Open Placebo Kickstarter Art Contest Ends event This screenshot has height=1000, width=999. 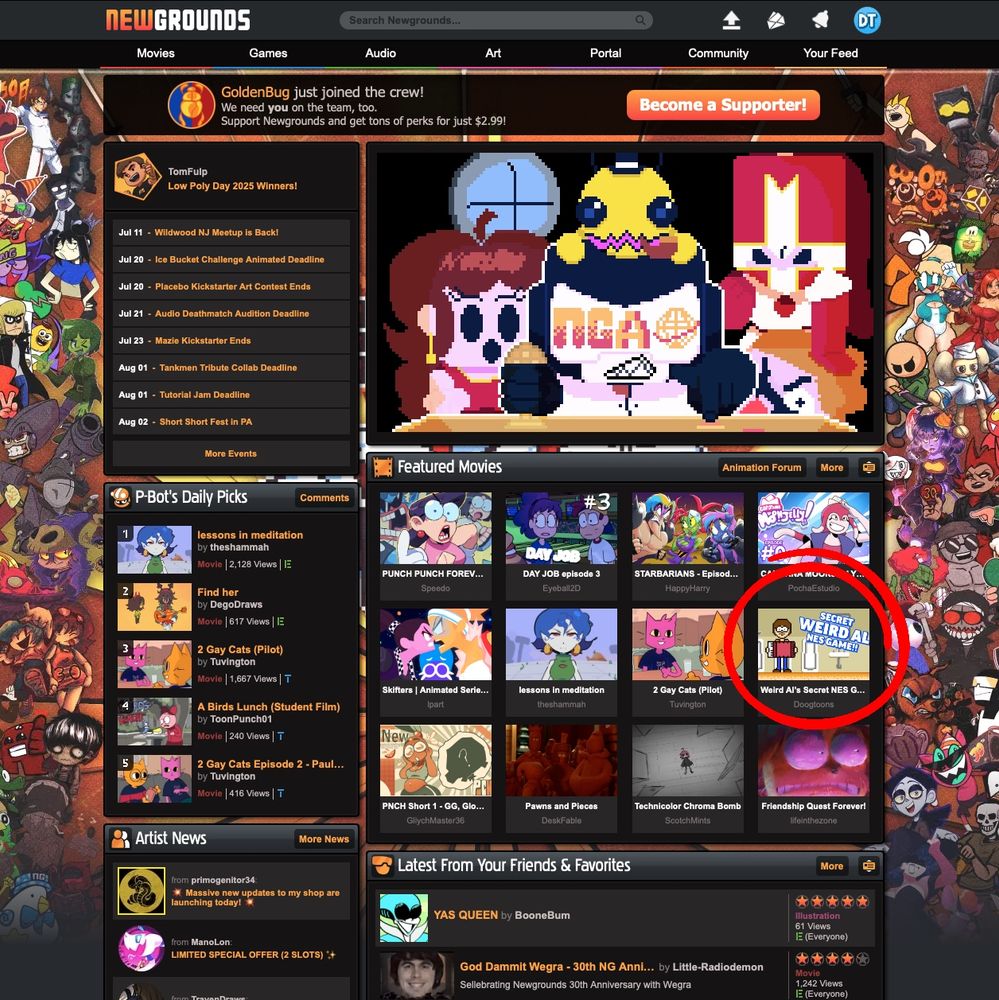(233, 286)
